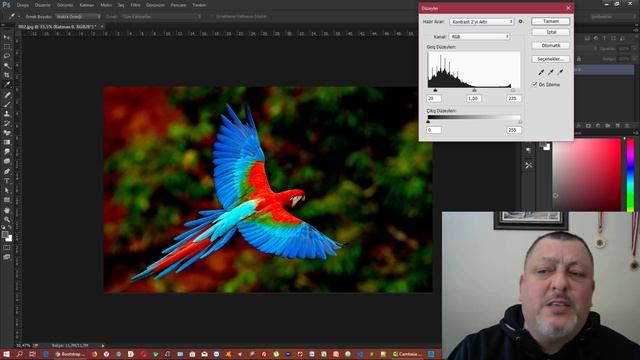This screenshot has height=360, width=640.
Task: Select the Brush tool
Action: point(7,104)
